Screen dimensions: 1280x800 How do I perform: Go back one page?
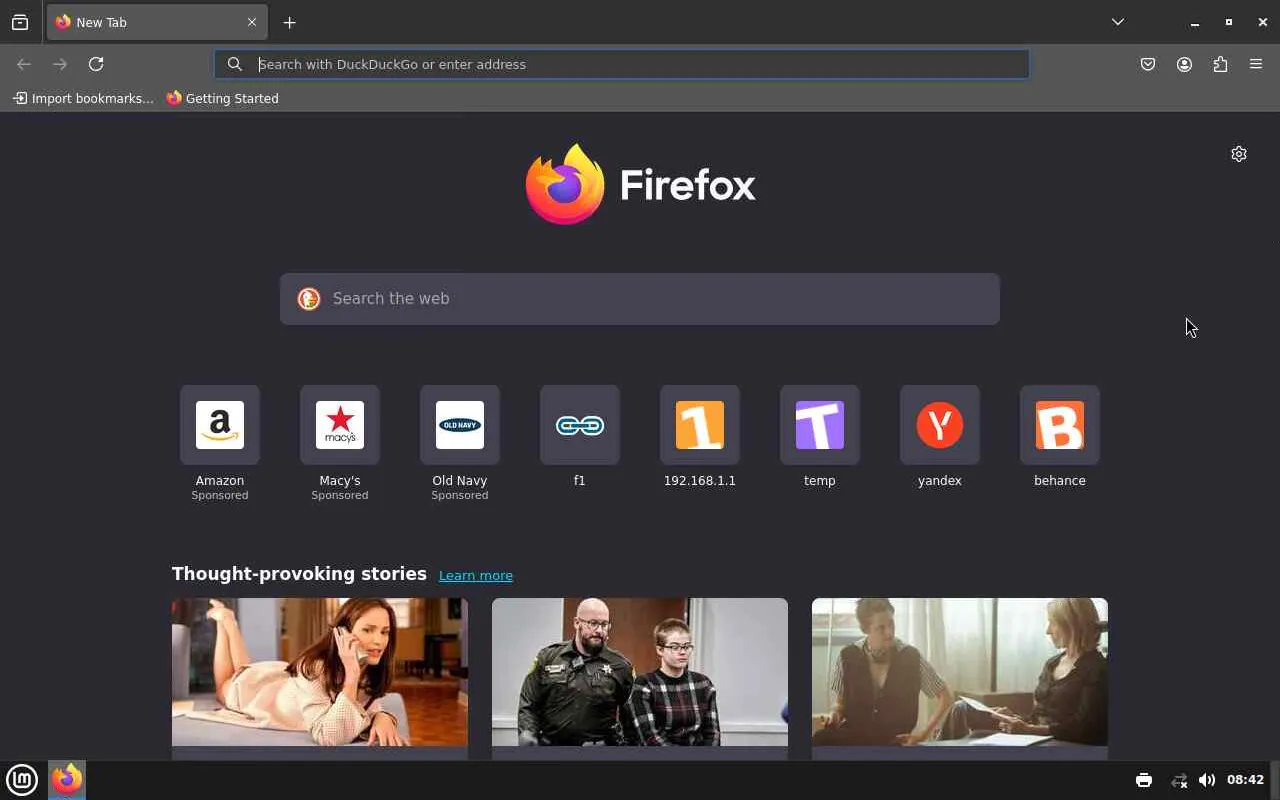coord(24,64)
